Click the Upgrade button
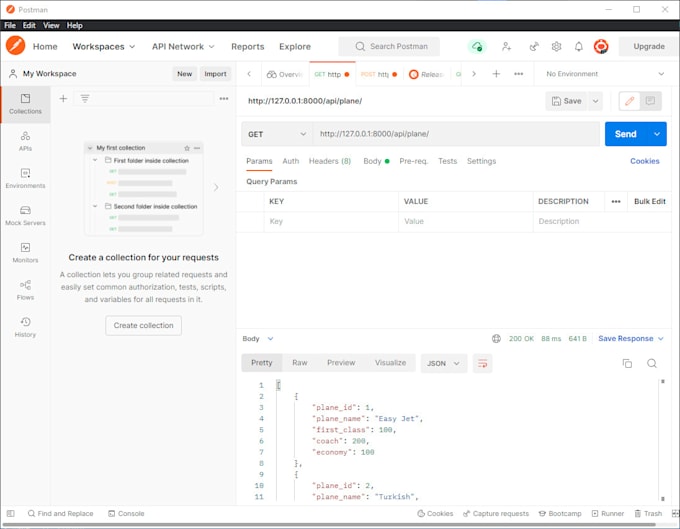The image size is (680, 529). click(x=649, y=46)
